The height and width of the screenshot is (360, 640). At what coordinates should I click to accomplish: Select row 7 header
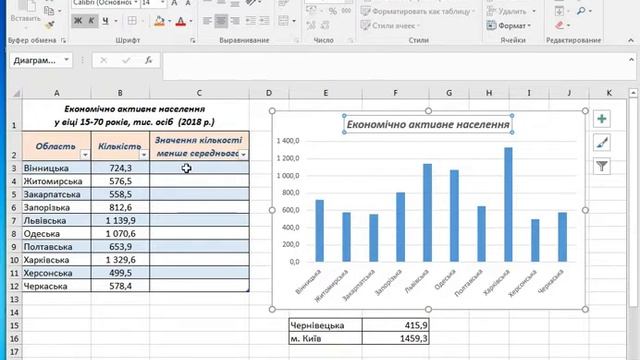tap(14, 221)
